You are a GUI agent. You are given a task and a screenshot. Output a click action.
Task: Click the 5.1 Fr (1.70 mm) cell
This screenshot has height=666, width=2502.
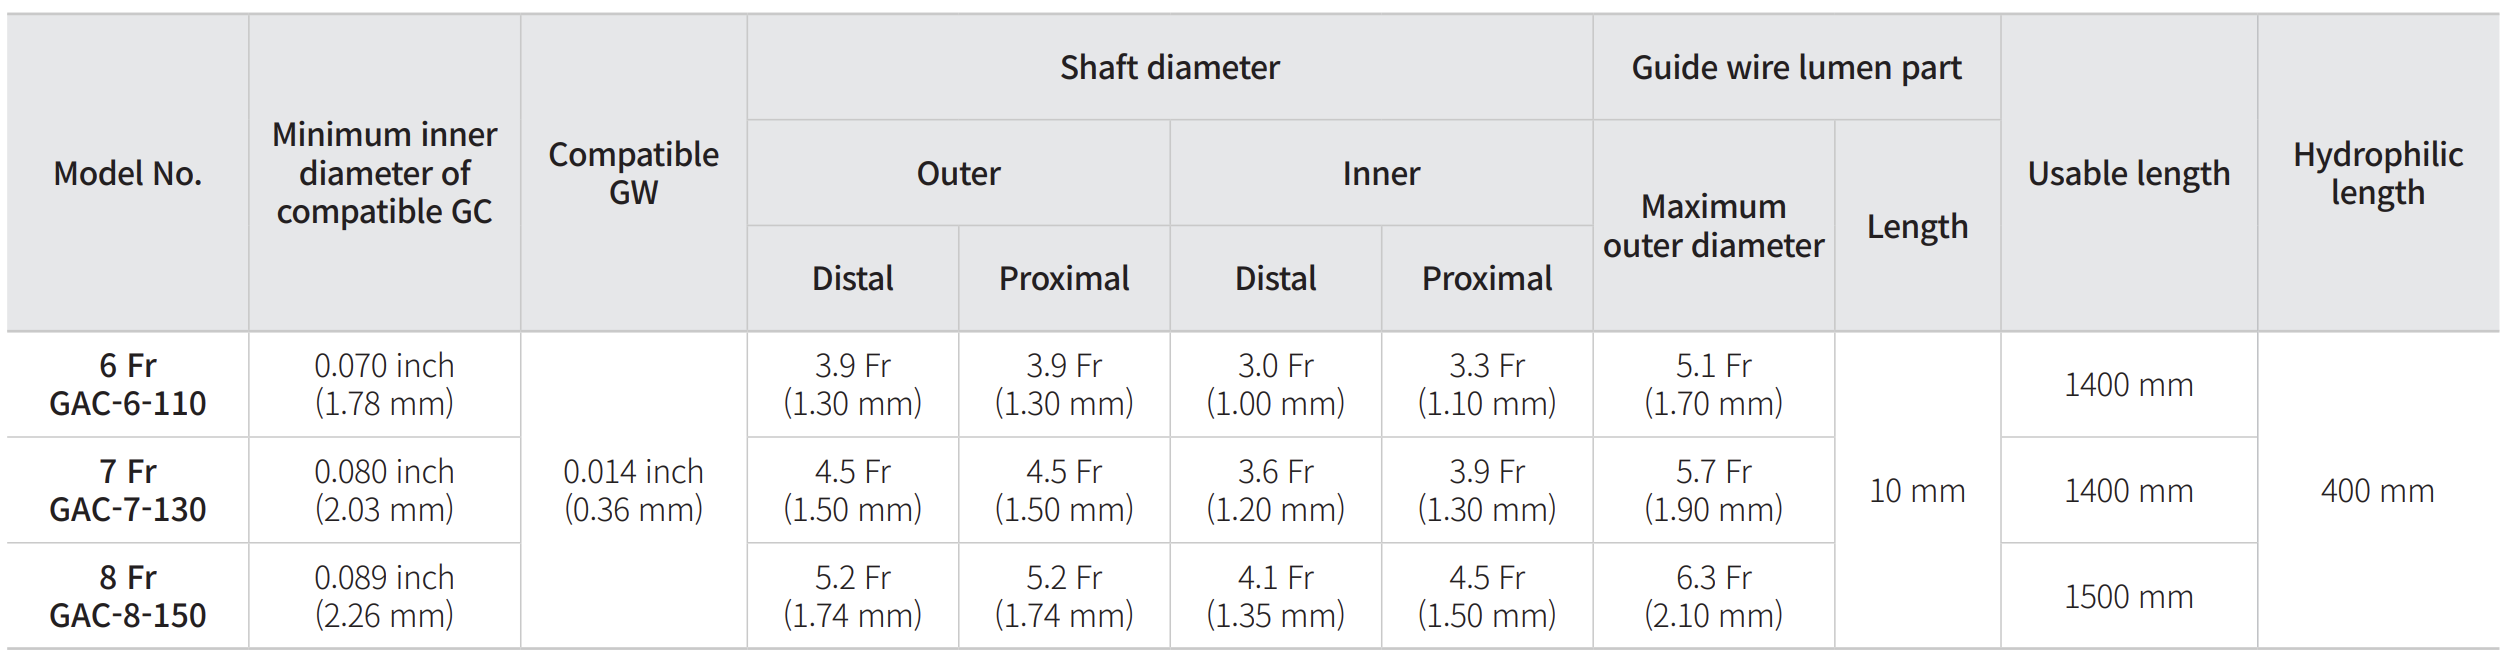click(1713, 385)
